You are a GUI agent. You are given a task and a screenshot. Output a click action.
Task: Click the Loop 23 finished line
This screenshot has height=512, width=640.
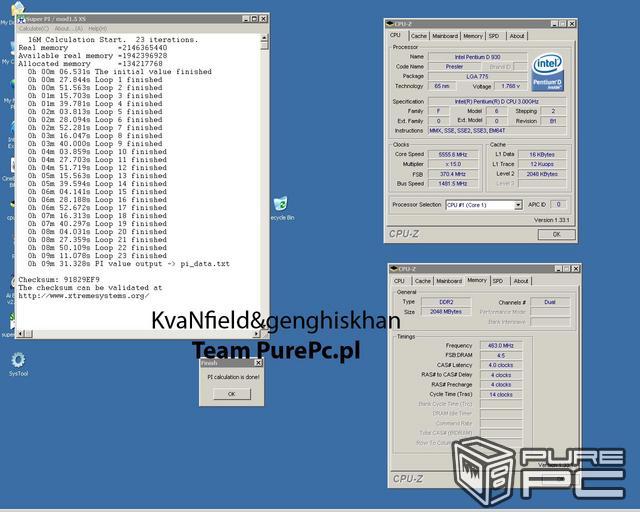click(97, 256)
